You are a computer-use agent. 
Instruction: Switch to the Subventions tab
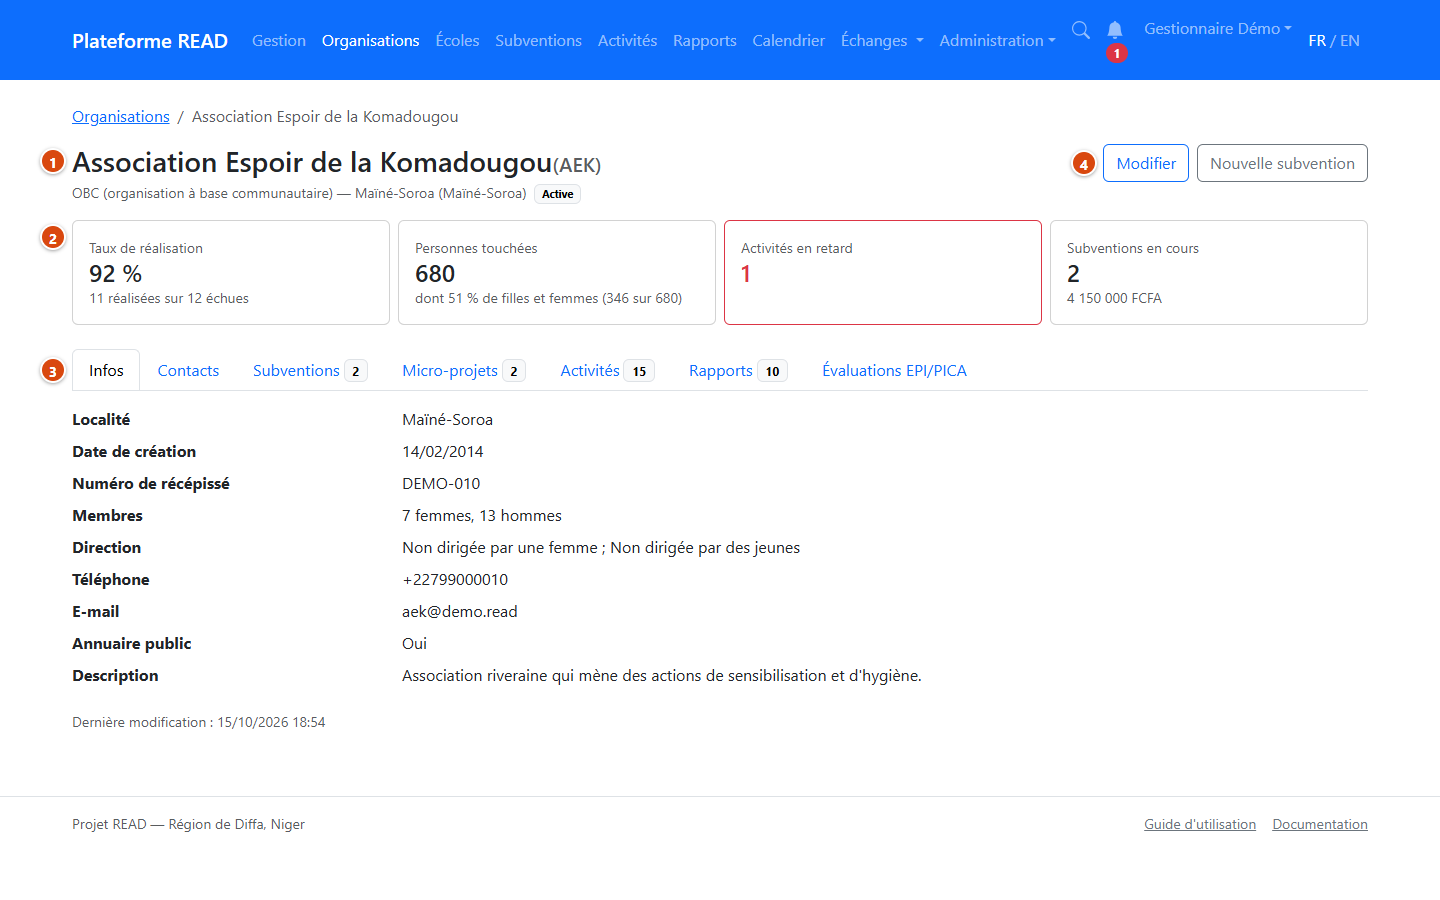click(x=310, y=370)
